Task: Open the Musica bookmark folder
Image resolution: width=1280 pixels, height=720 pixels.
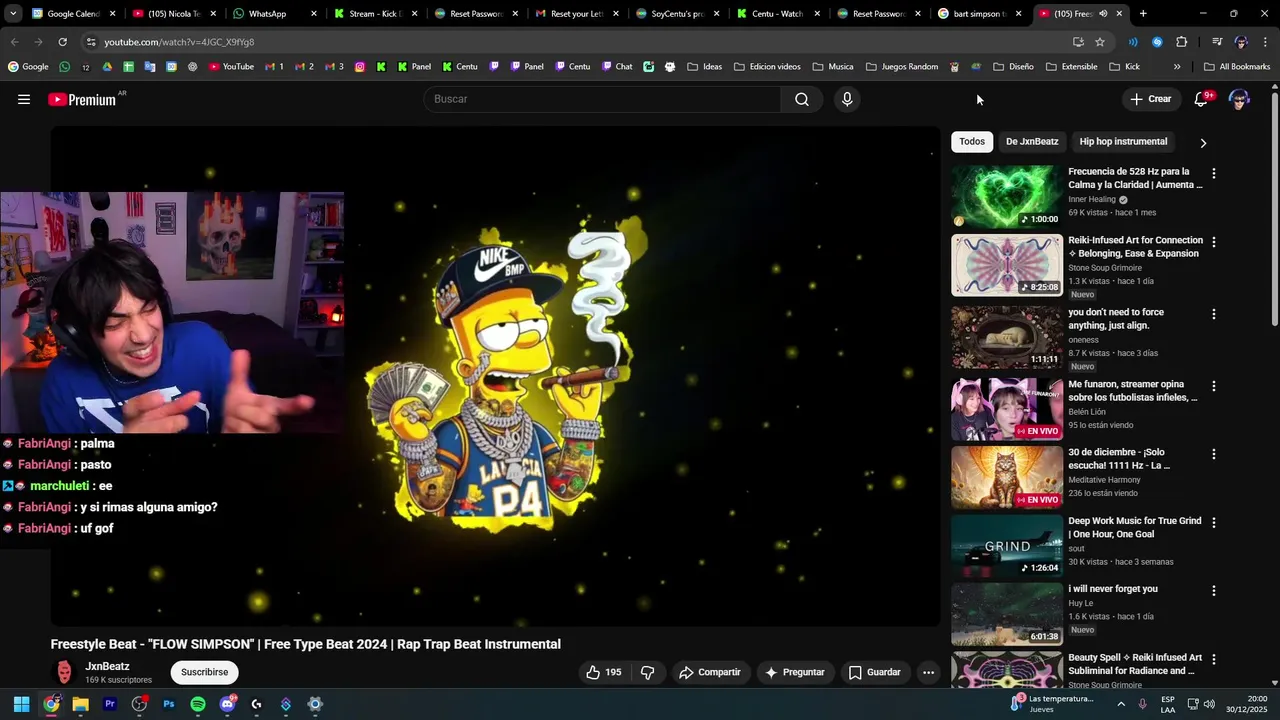Action: (833, 67)
